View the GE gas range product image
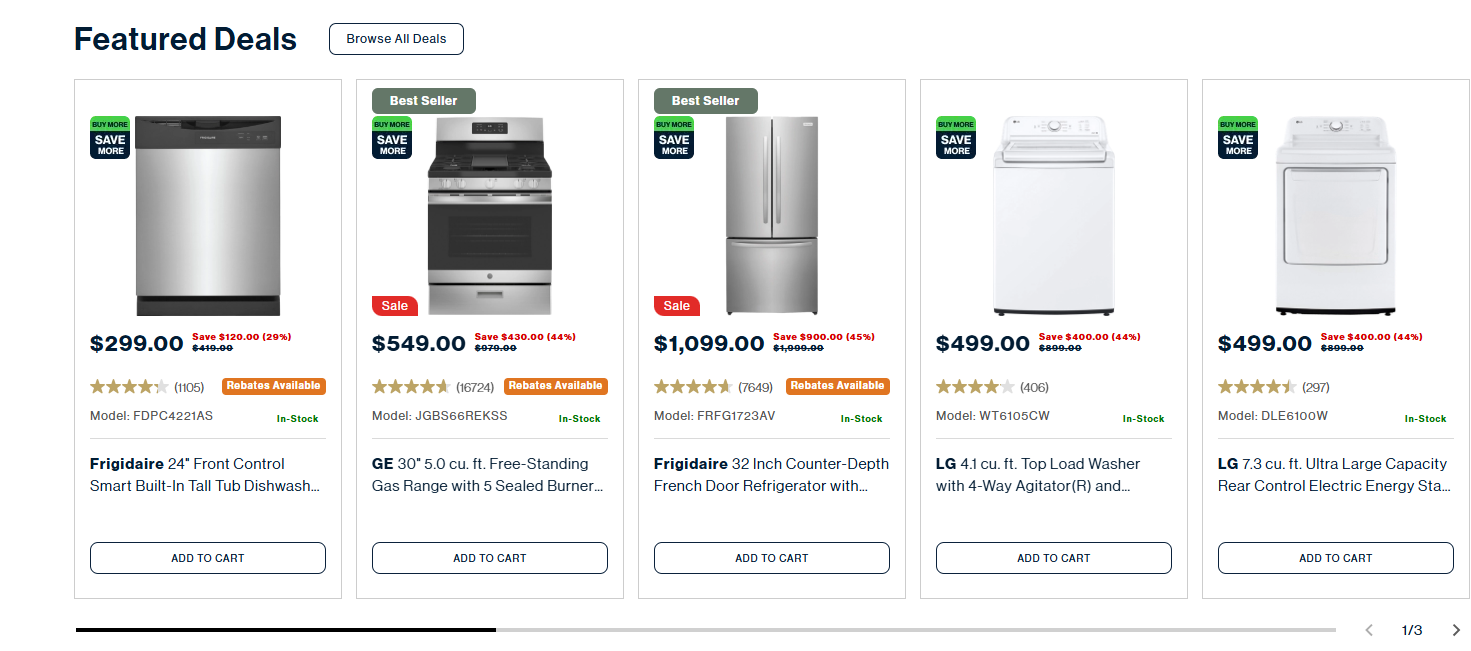The width and height of the screenshot is (1471, 651). (490, 215)
